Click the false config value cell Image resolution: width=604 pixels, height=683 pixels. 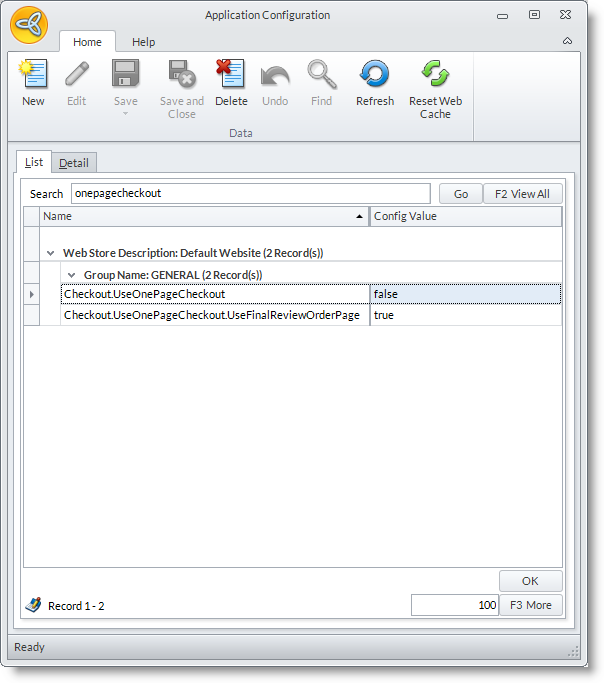466,294
